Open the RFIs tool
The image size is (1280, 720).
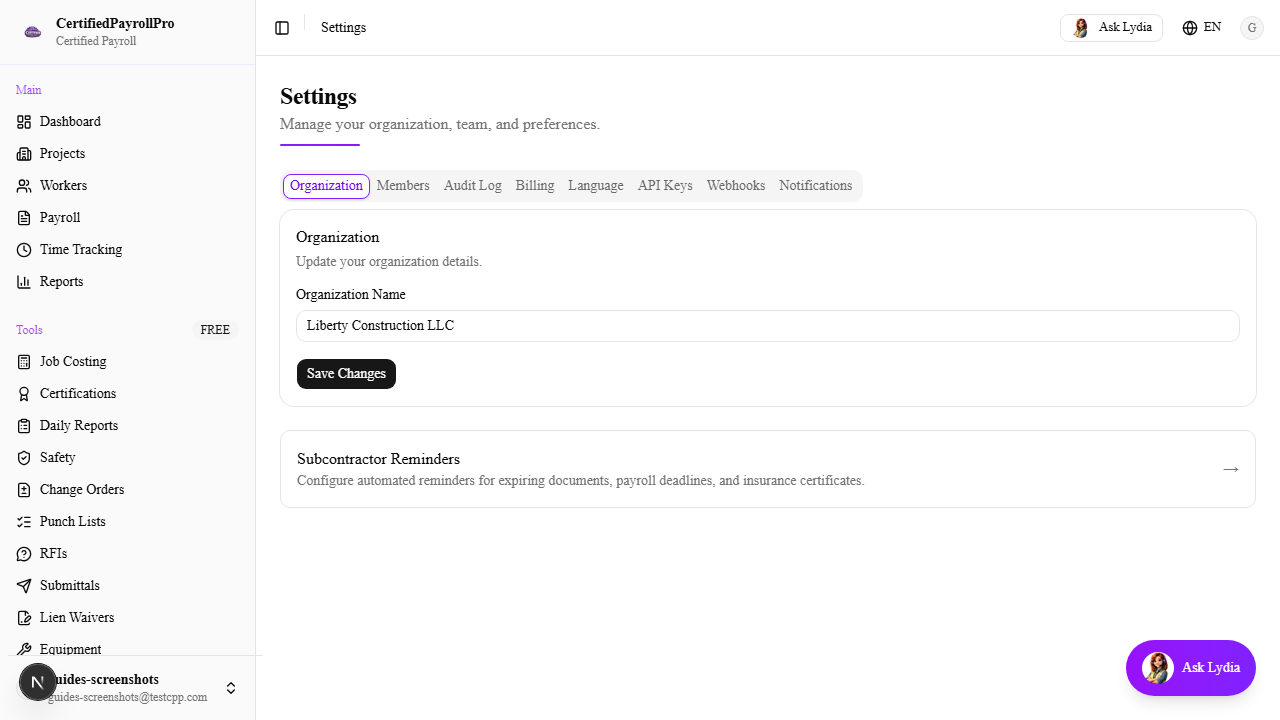coord(52,553)
